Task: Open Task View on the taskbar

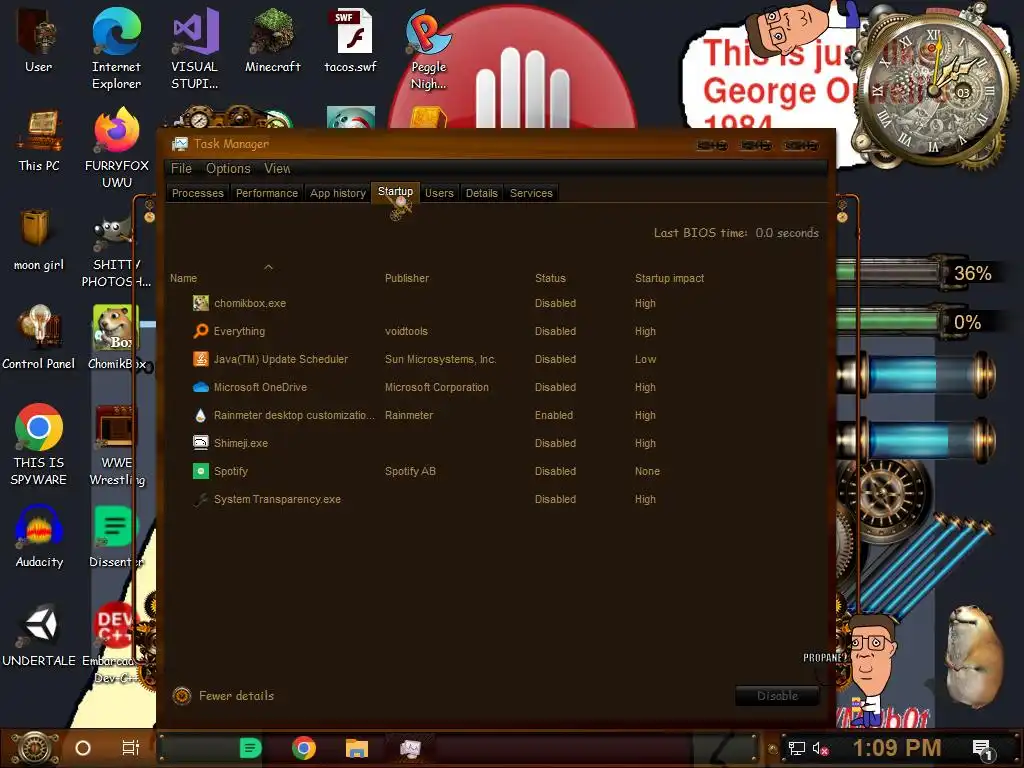Action: [131, 748]
